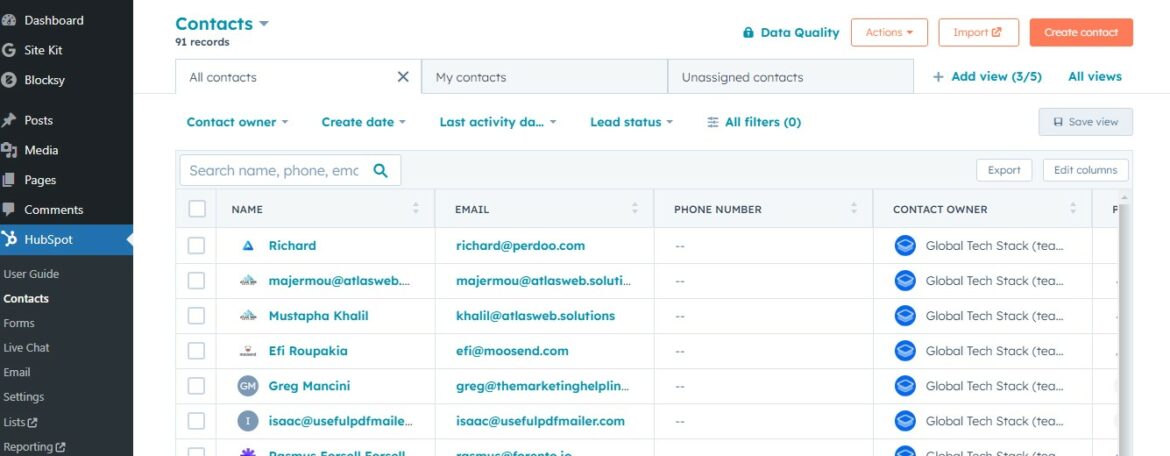
Task: Sort by the Name column arrows
Action: click(x=416, y=209)
